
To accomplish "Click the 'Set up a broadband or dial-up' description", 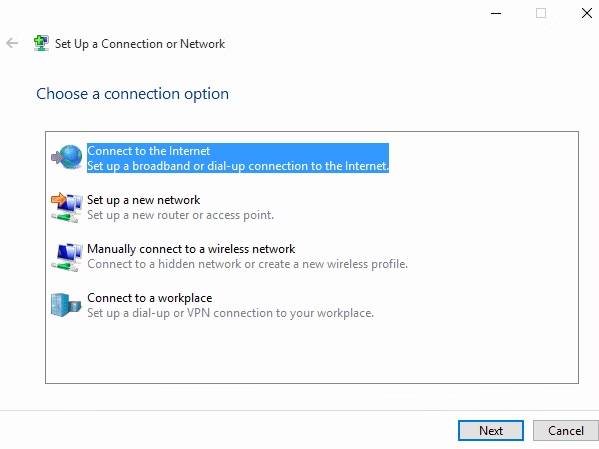I will pyautogui.click(x=238, y=166).
